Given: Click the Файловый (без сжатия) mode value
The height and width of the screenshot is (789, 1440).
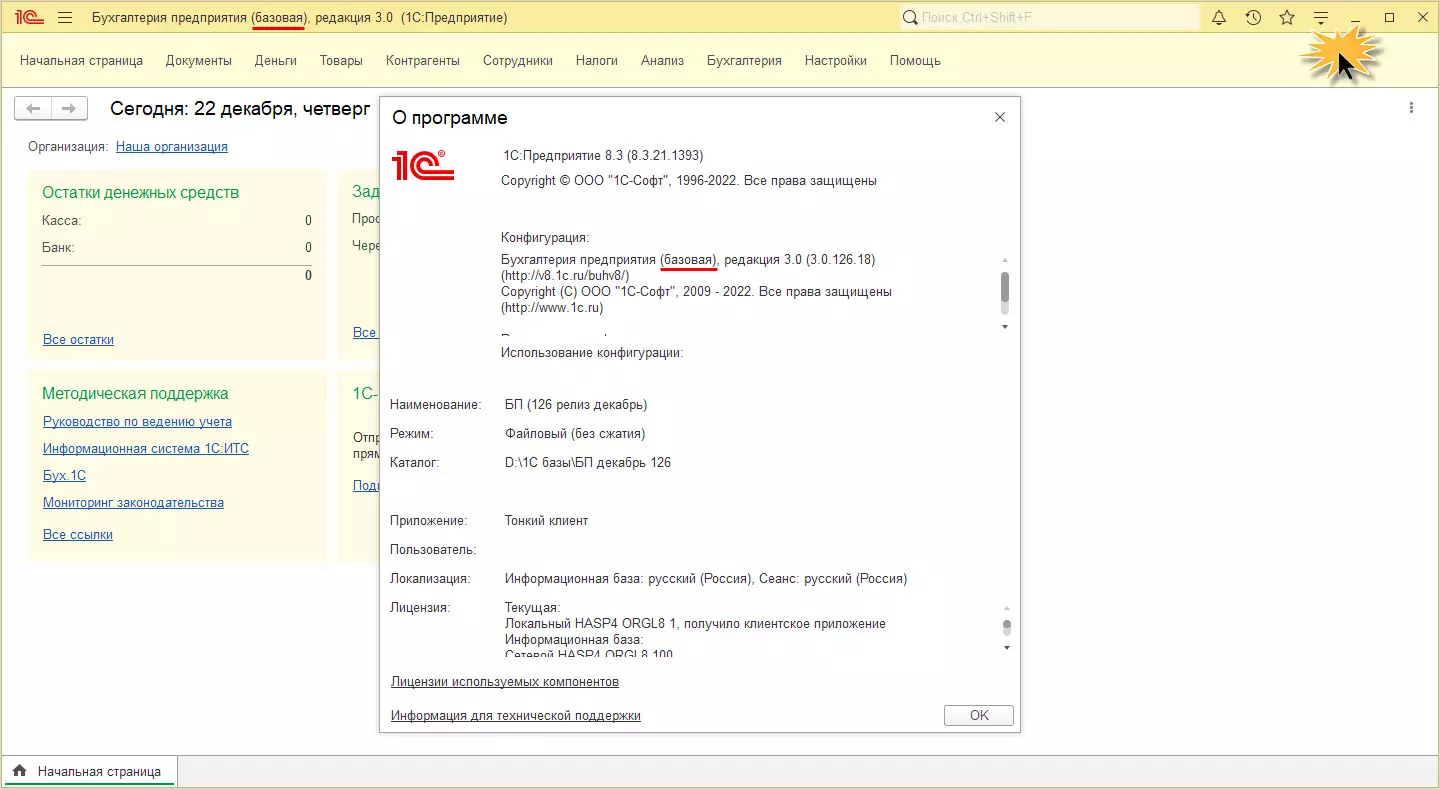Looking at the screenshot, I should [x=575, y=433].
